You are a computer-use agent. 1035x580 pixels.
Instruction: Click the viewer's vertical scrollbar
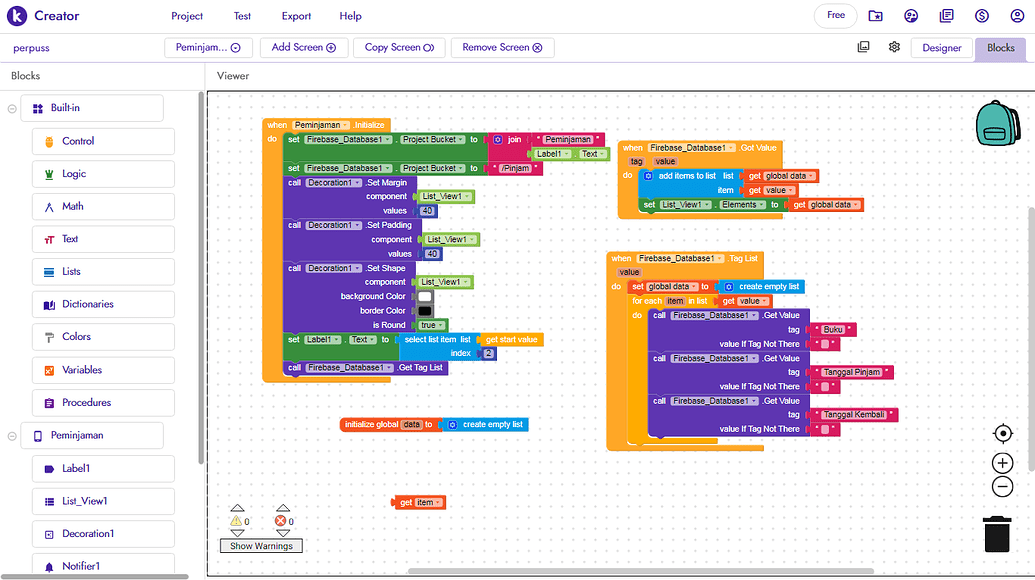pos(1031,339)
